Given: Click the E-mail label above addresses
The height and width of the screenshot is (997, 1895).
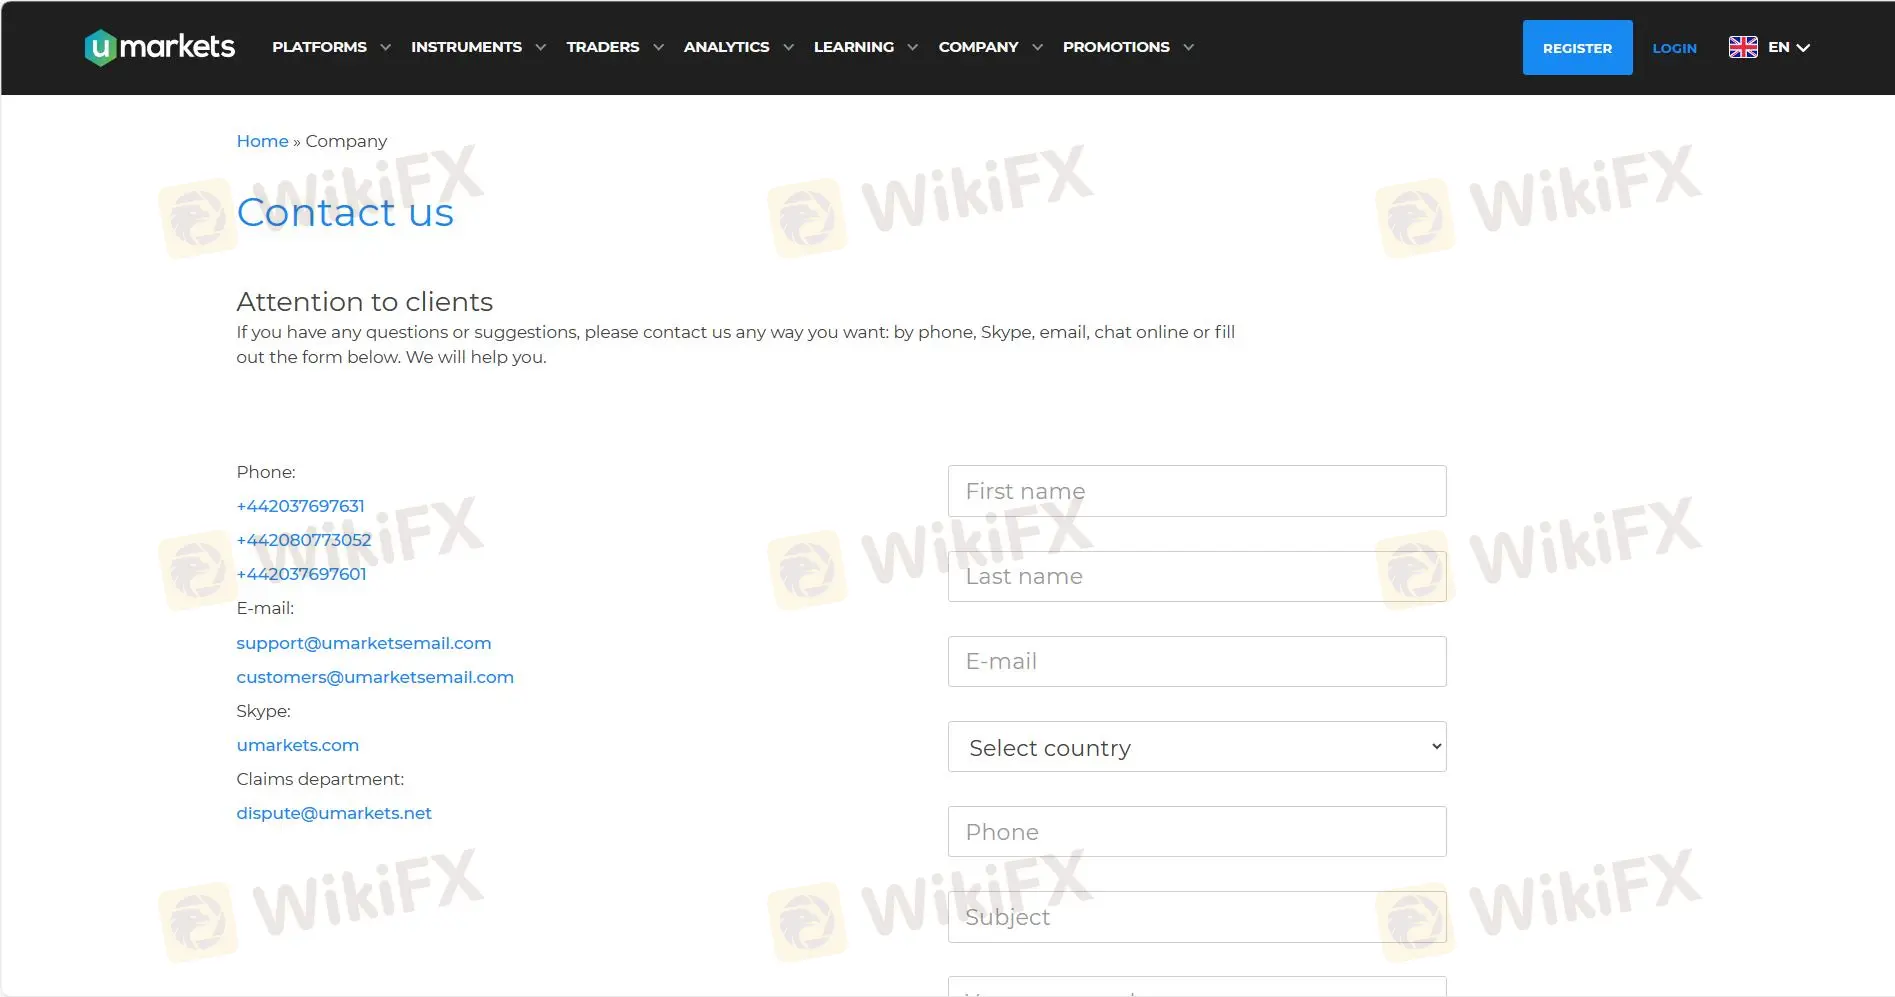Looking at the screenshot, I should 265,608.
